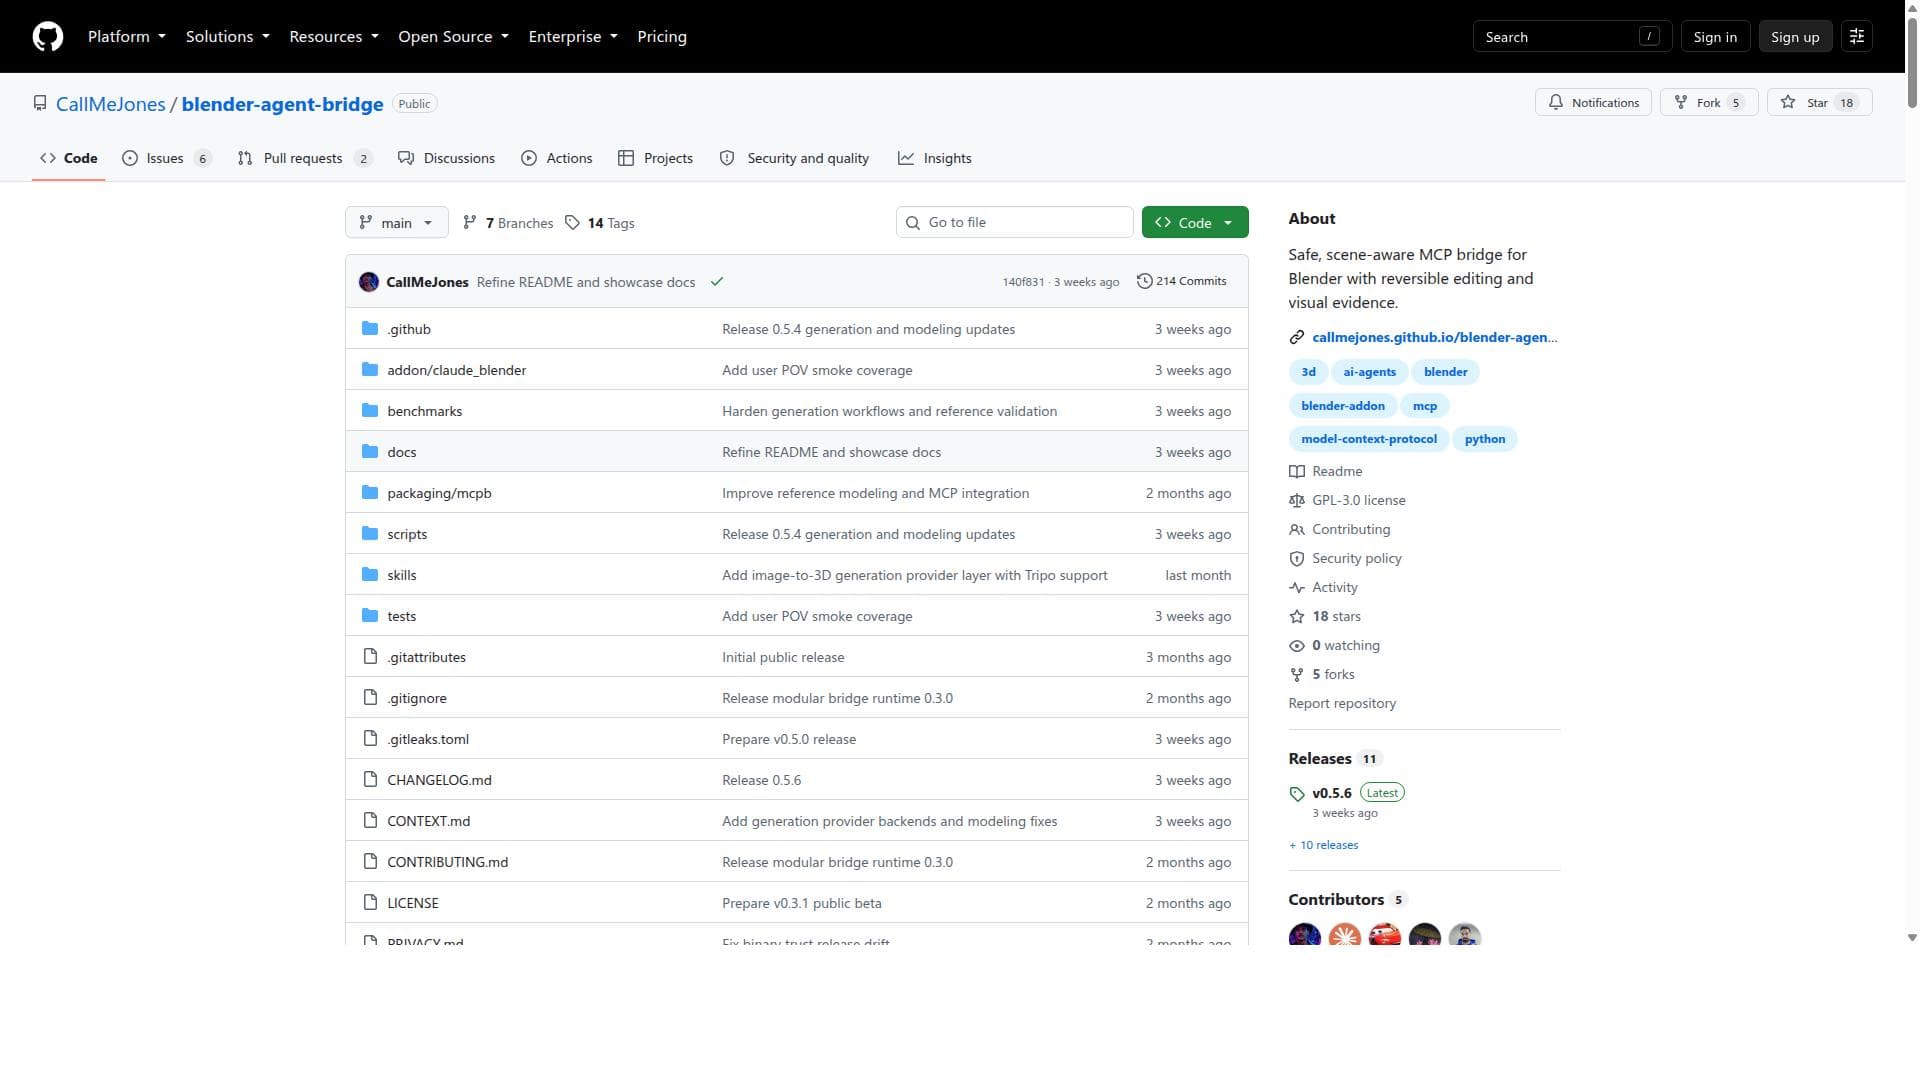Switch to the Code tab
The width and height of the screenshot is (1920, 1080).
[69, 159]
